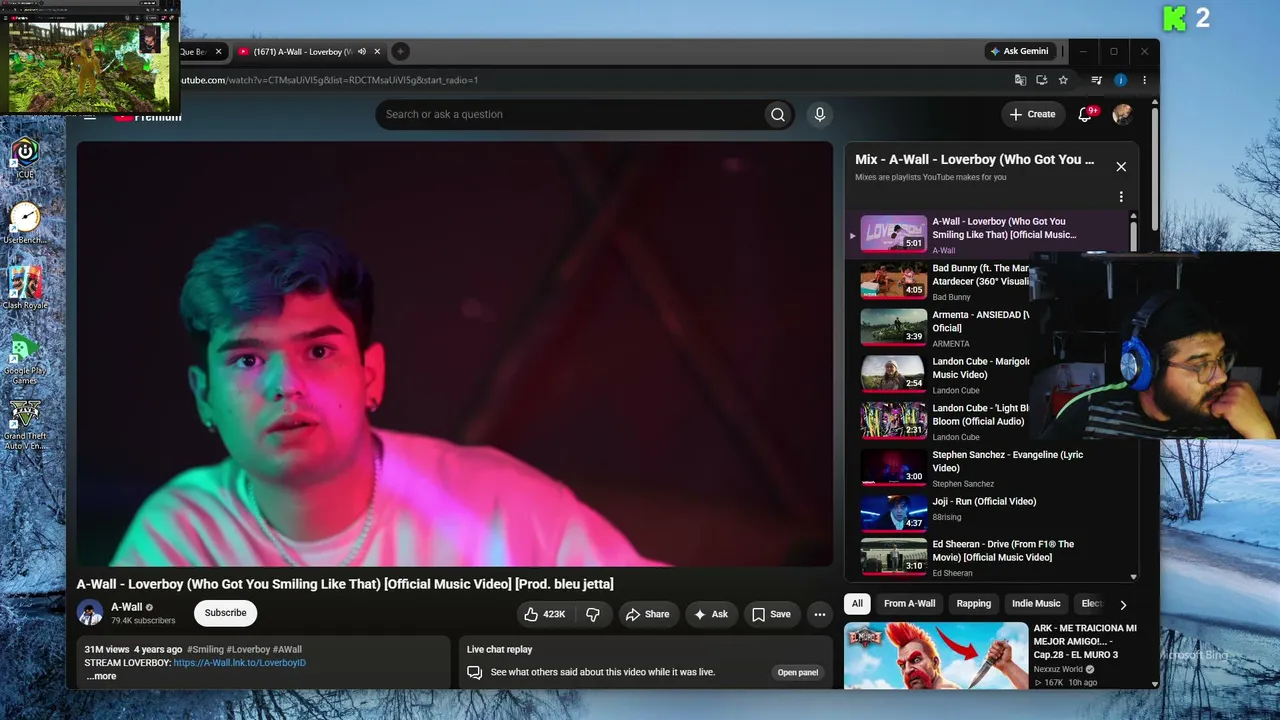Screen dimensions: 1280x720
Task: Activate voice search microphone icon
Action: coord(820,114)
